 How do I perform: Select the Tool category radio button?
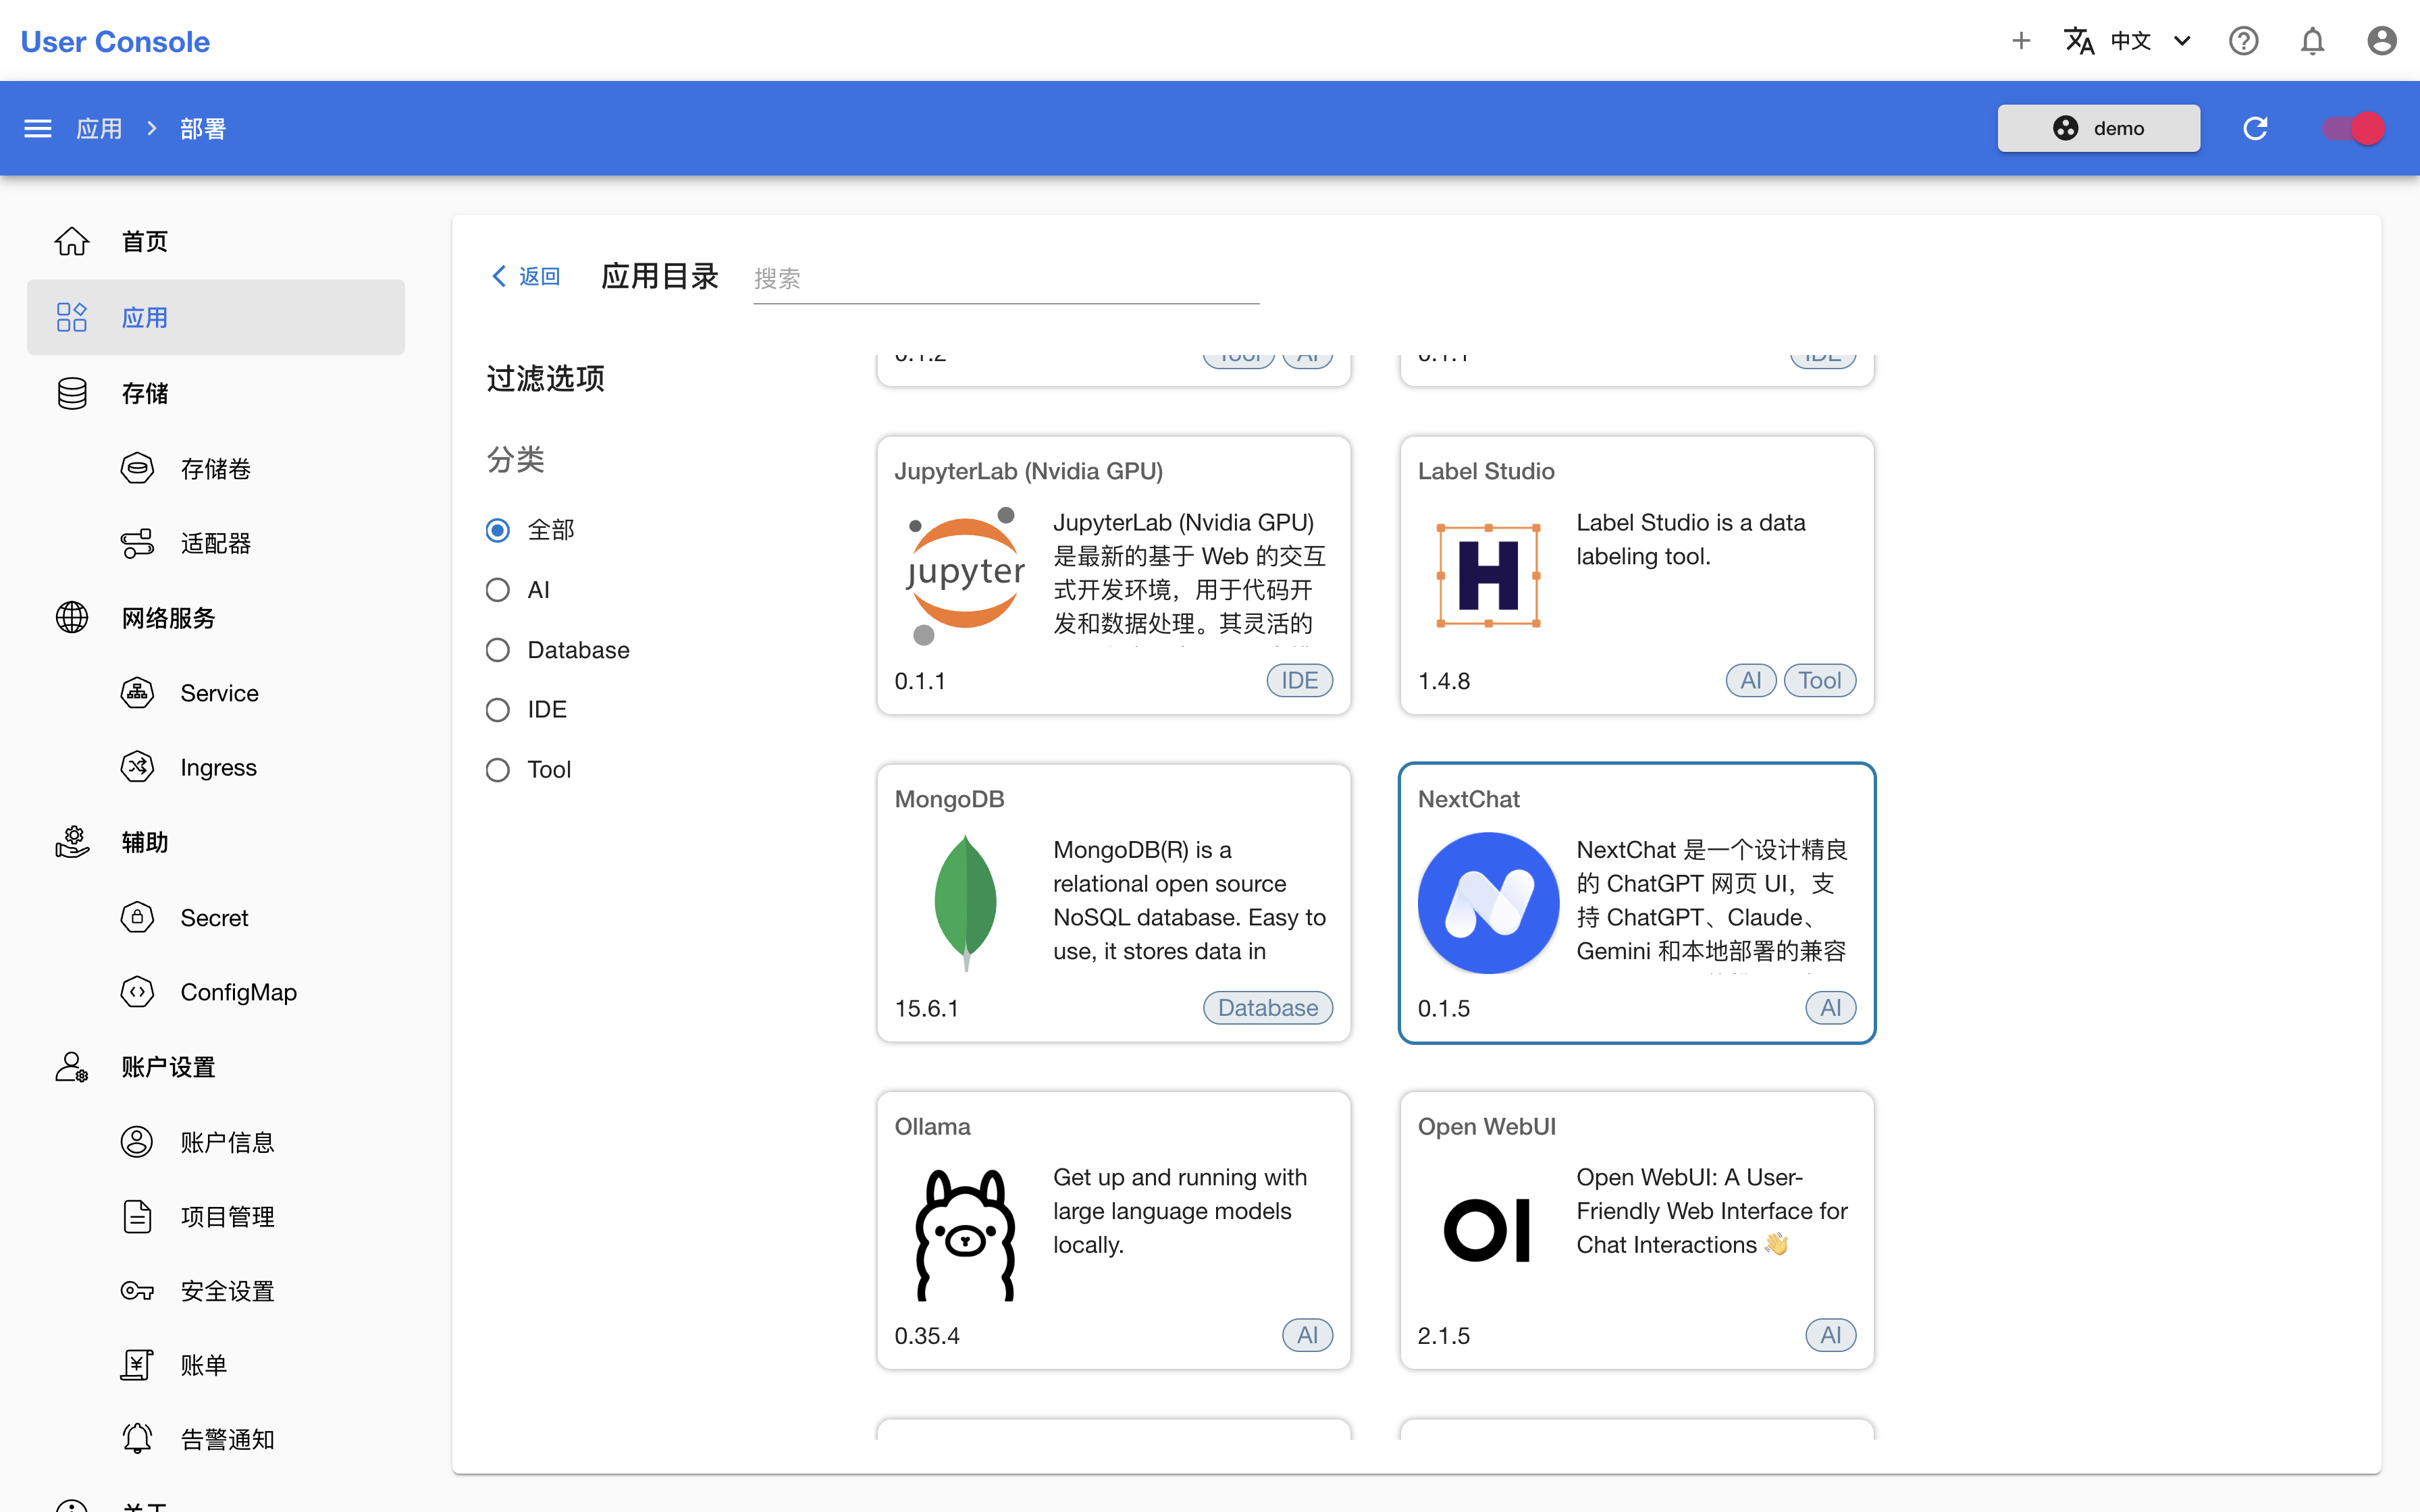click(x=498, y=770)
